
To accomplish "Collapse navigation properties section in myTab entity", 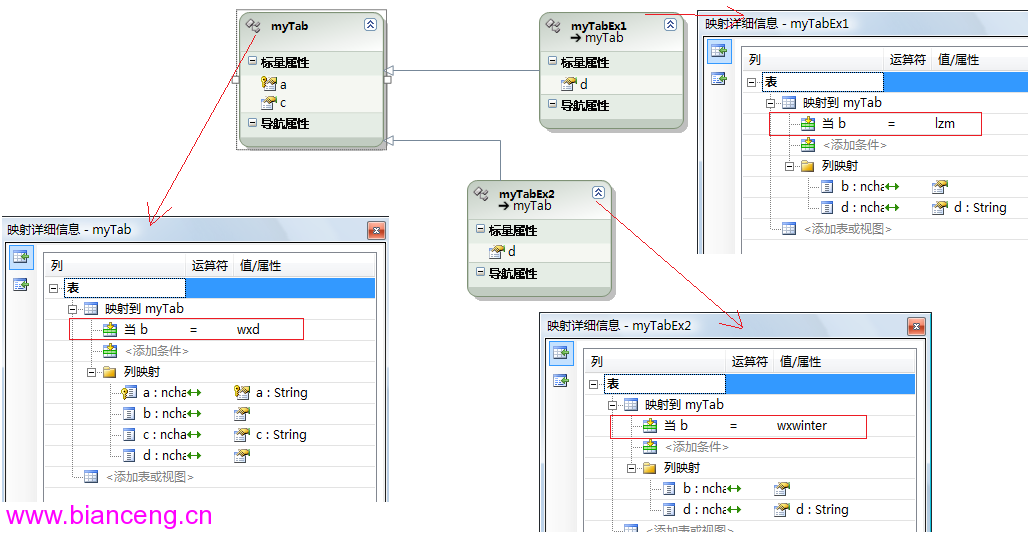I will tap(252, 123).
